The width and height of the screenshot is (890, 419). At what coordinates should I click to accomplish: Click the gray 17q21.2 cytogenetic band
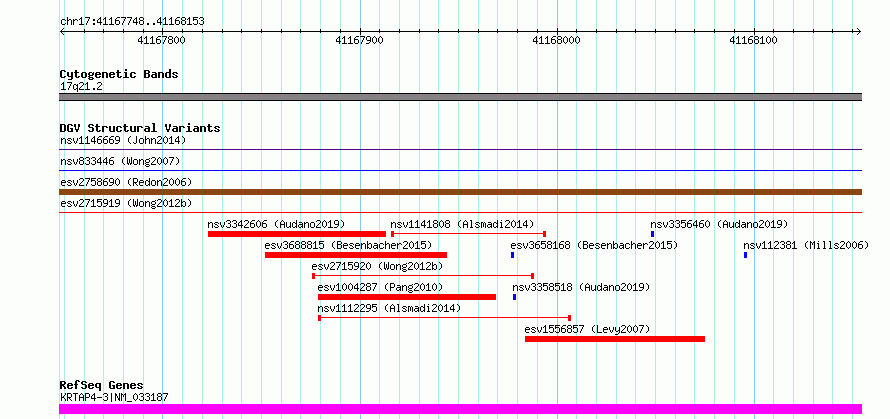pos(461,97)
